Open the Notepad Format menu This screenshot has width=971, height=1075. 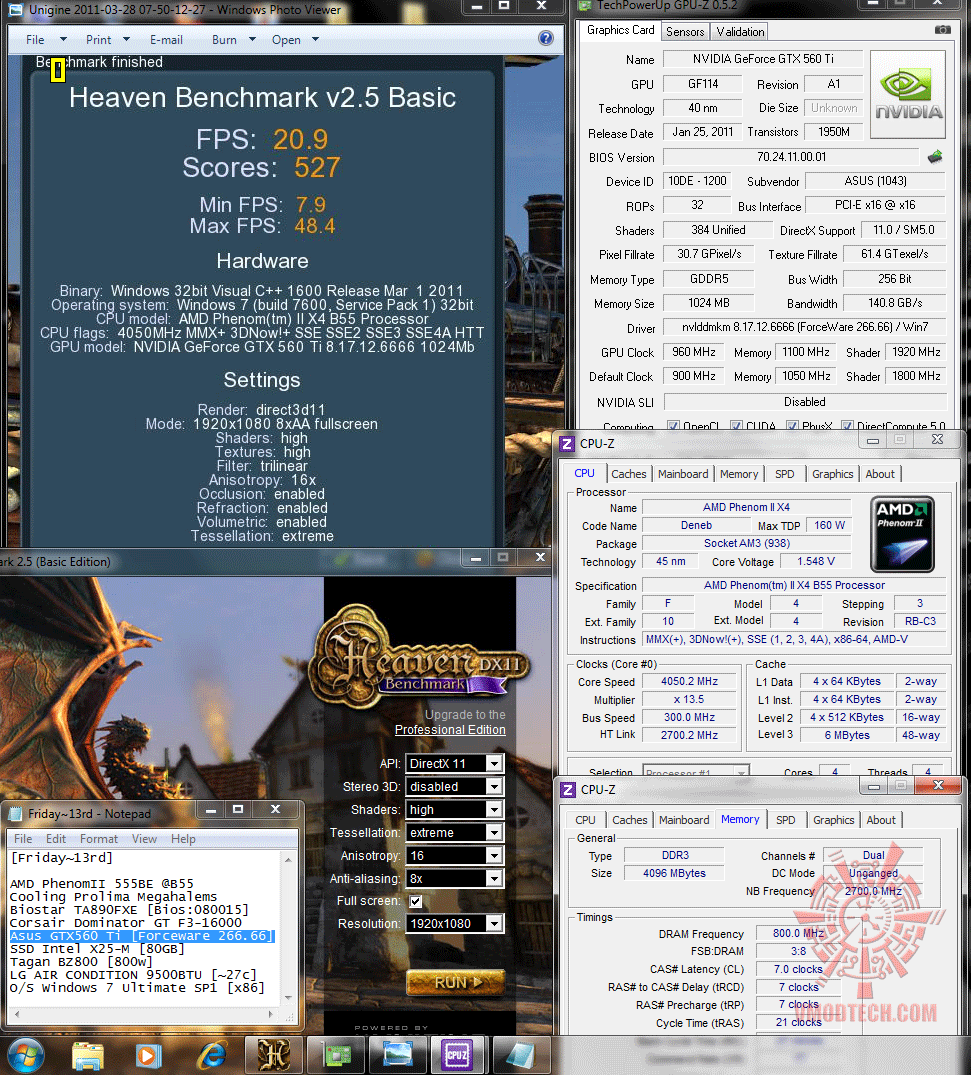[99, 838]
